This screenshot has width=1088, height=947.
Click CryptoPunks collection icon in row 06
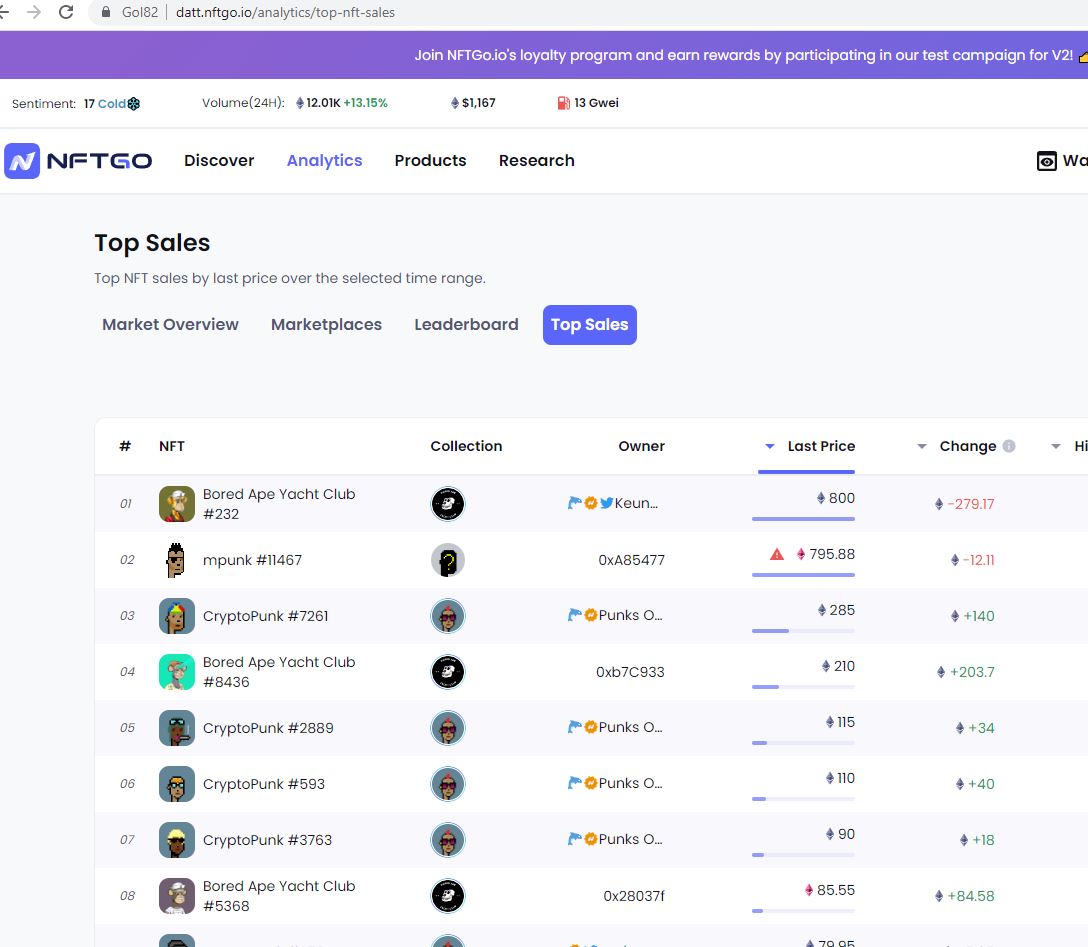(x=448, y=784)
